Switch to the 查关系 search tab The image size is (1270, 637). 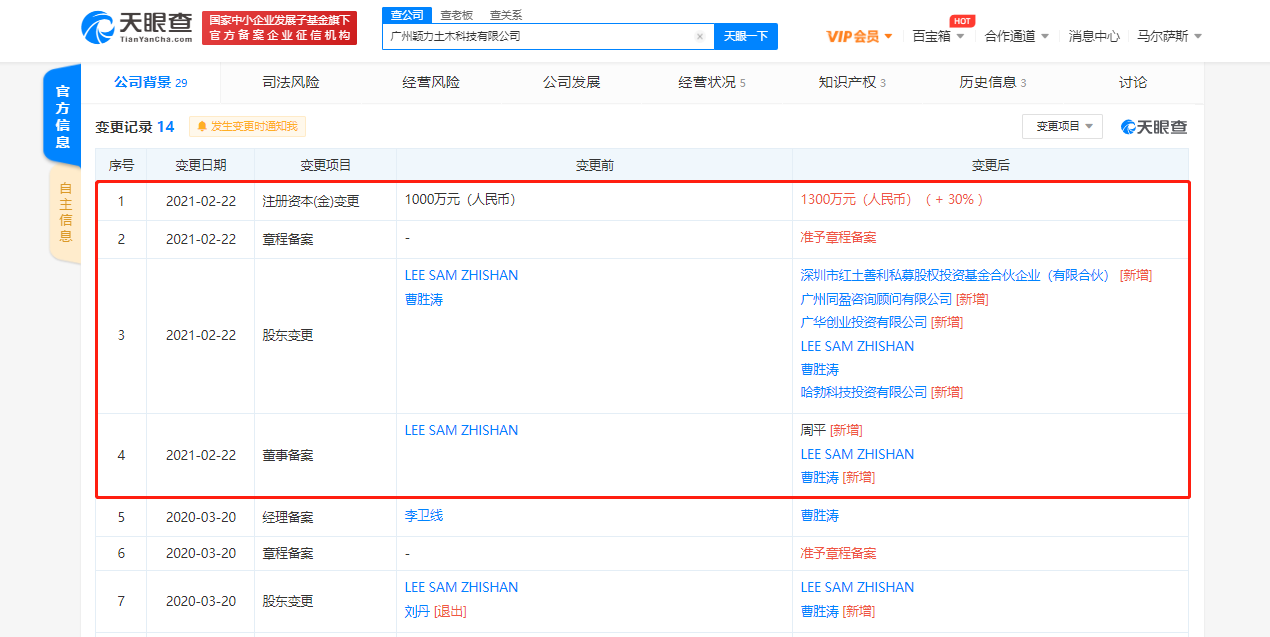tap(506, 15)
